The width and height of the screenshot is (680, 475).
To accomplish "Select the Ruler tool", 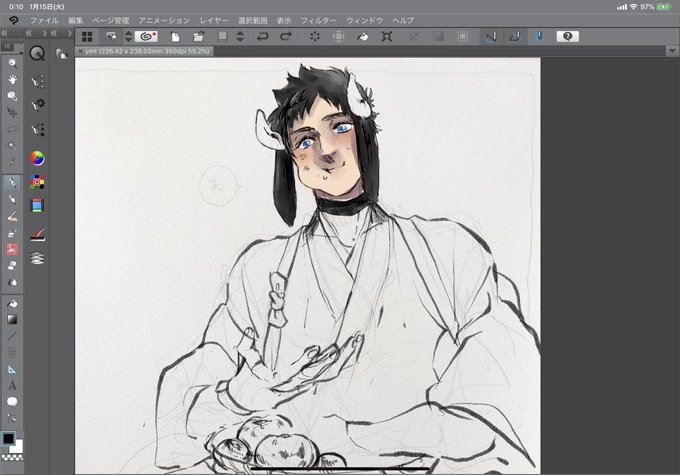I will (x=12, y=369).
